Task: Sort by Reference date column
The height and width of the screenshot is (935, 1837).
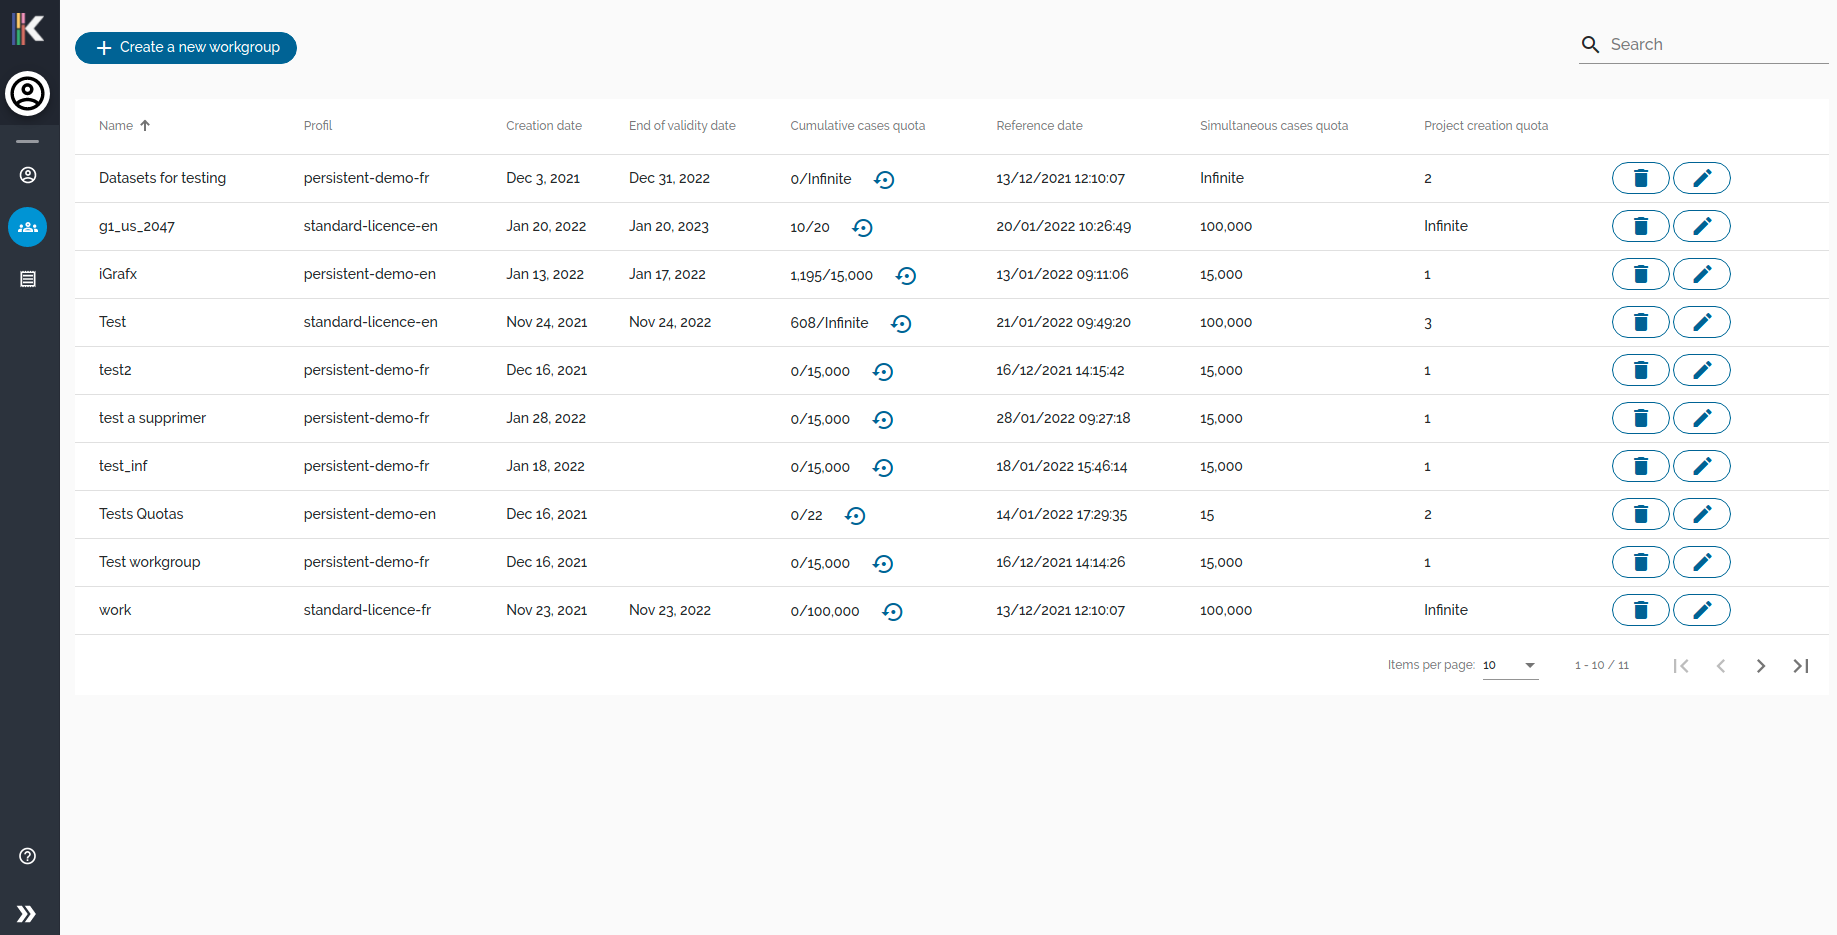Action: click(x=1039, y=126)
